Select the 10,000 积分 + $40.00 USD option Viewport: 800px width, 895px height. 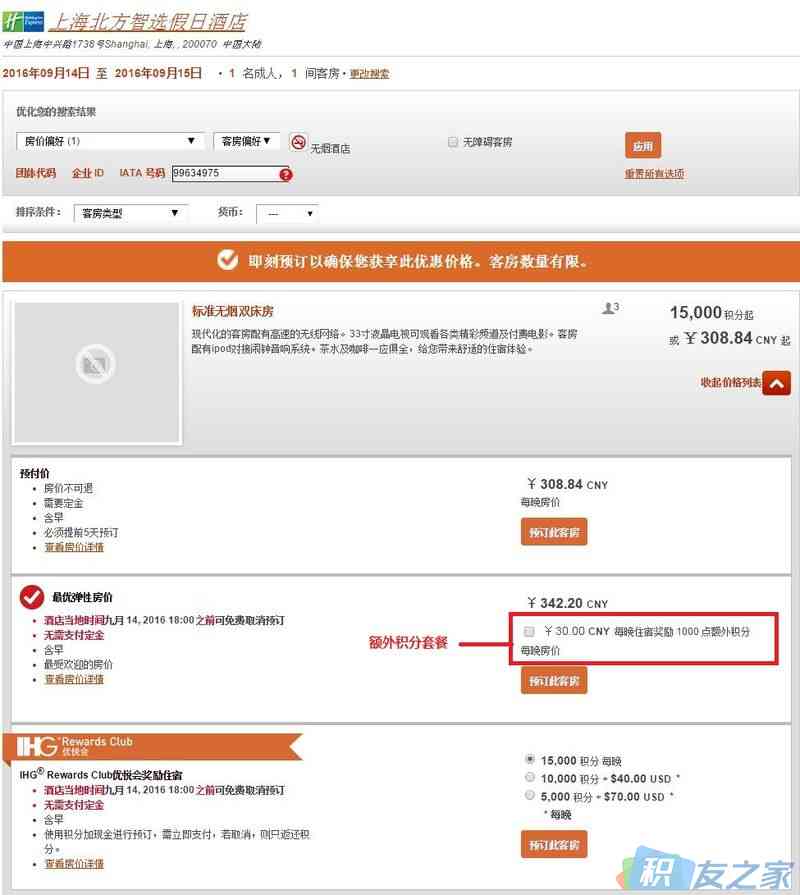[x=530, y=777]
